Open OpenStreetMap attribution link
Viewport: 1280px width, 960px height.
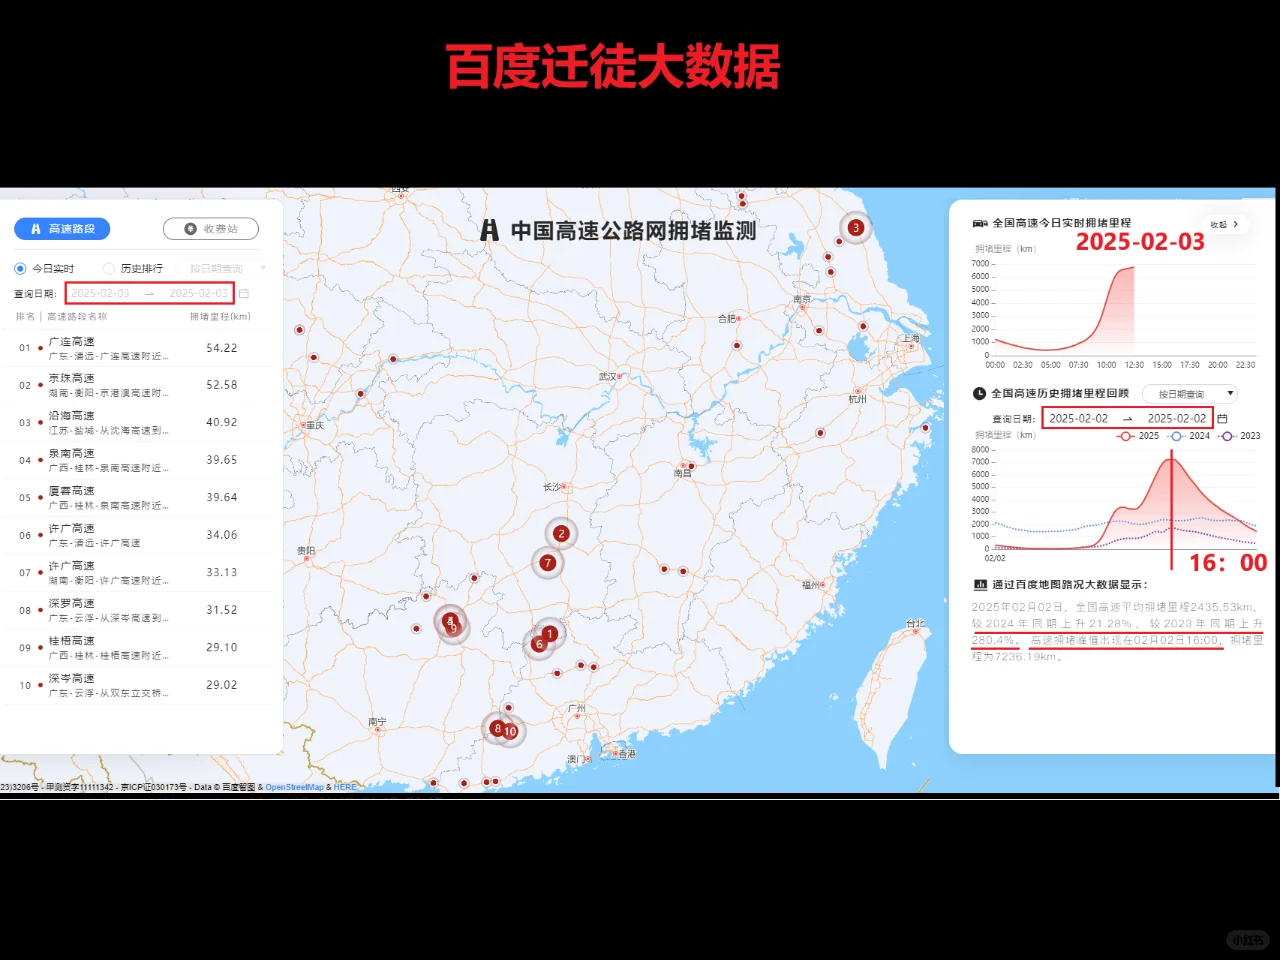click(x=294, y=787)
